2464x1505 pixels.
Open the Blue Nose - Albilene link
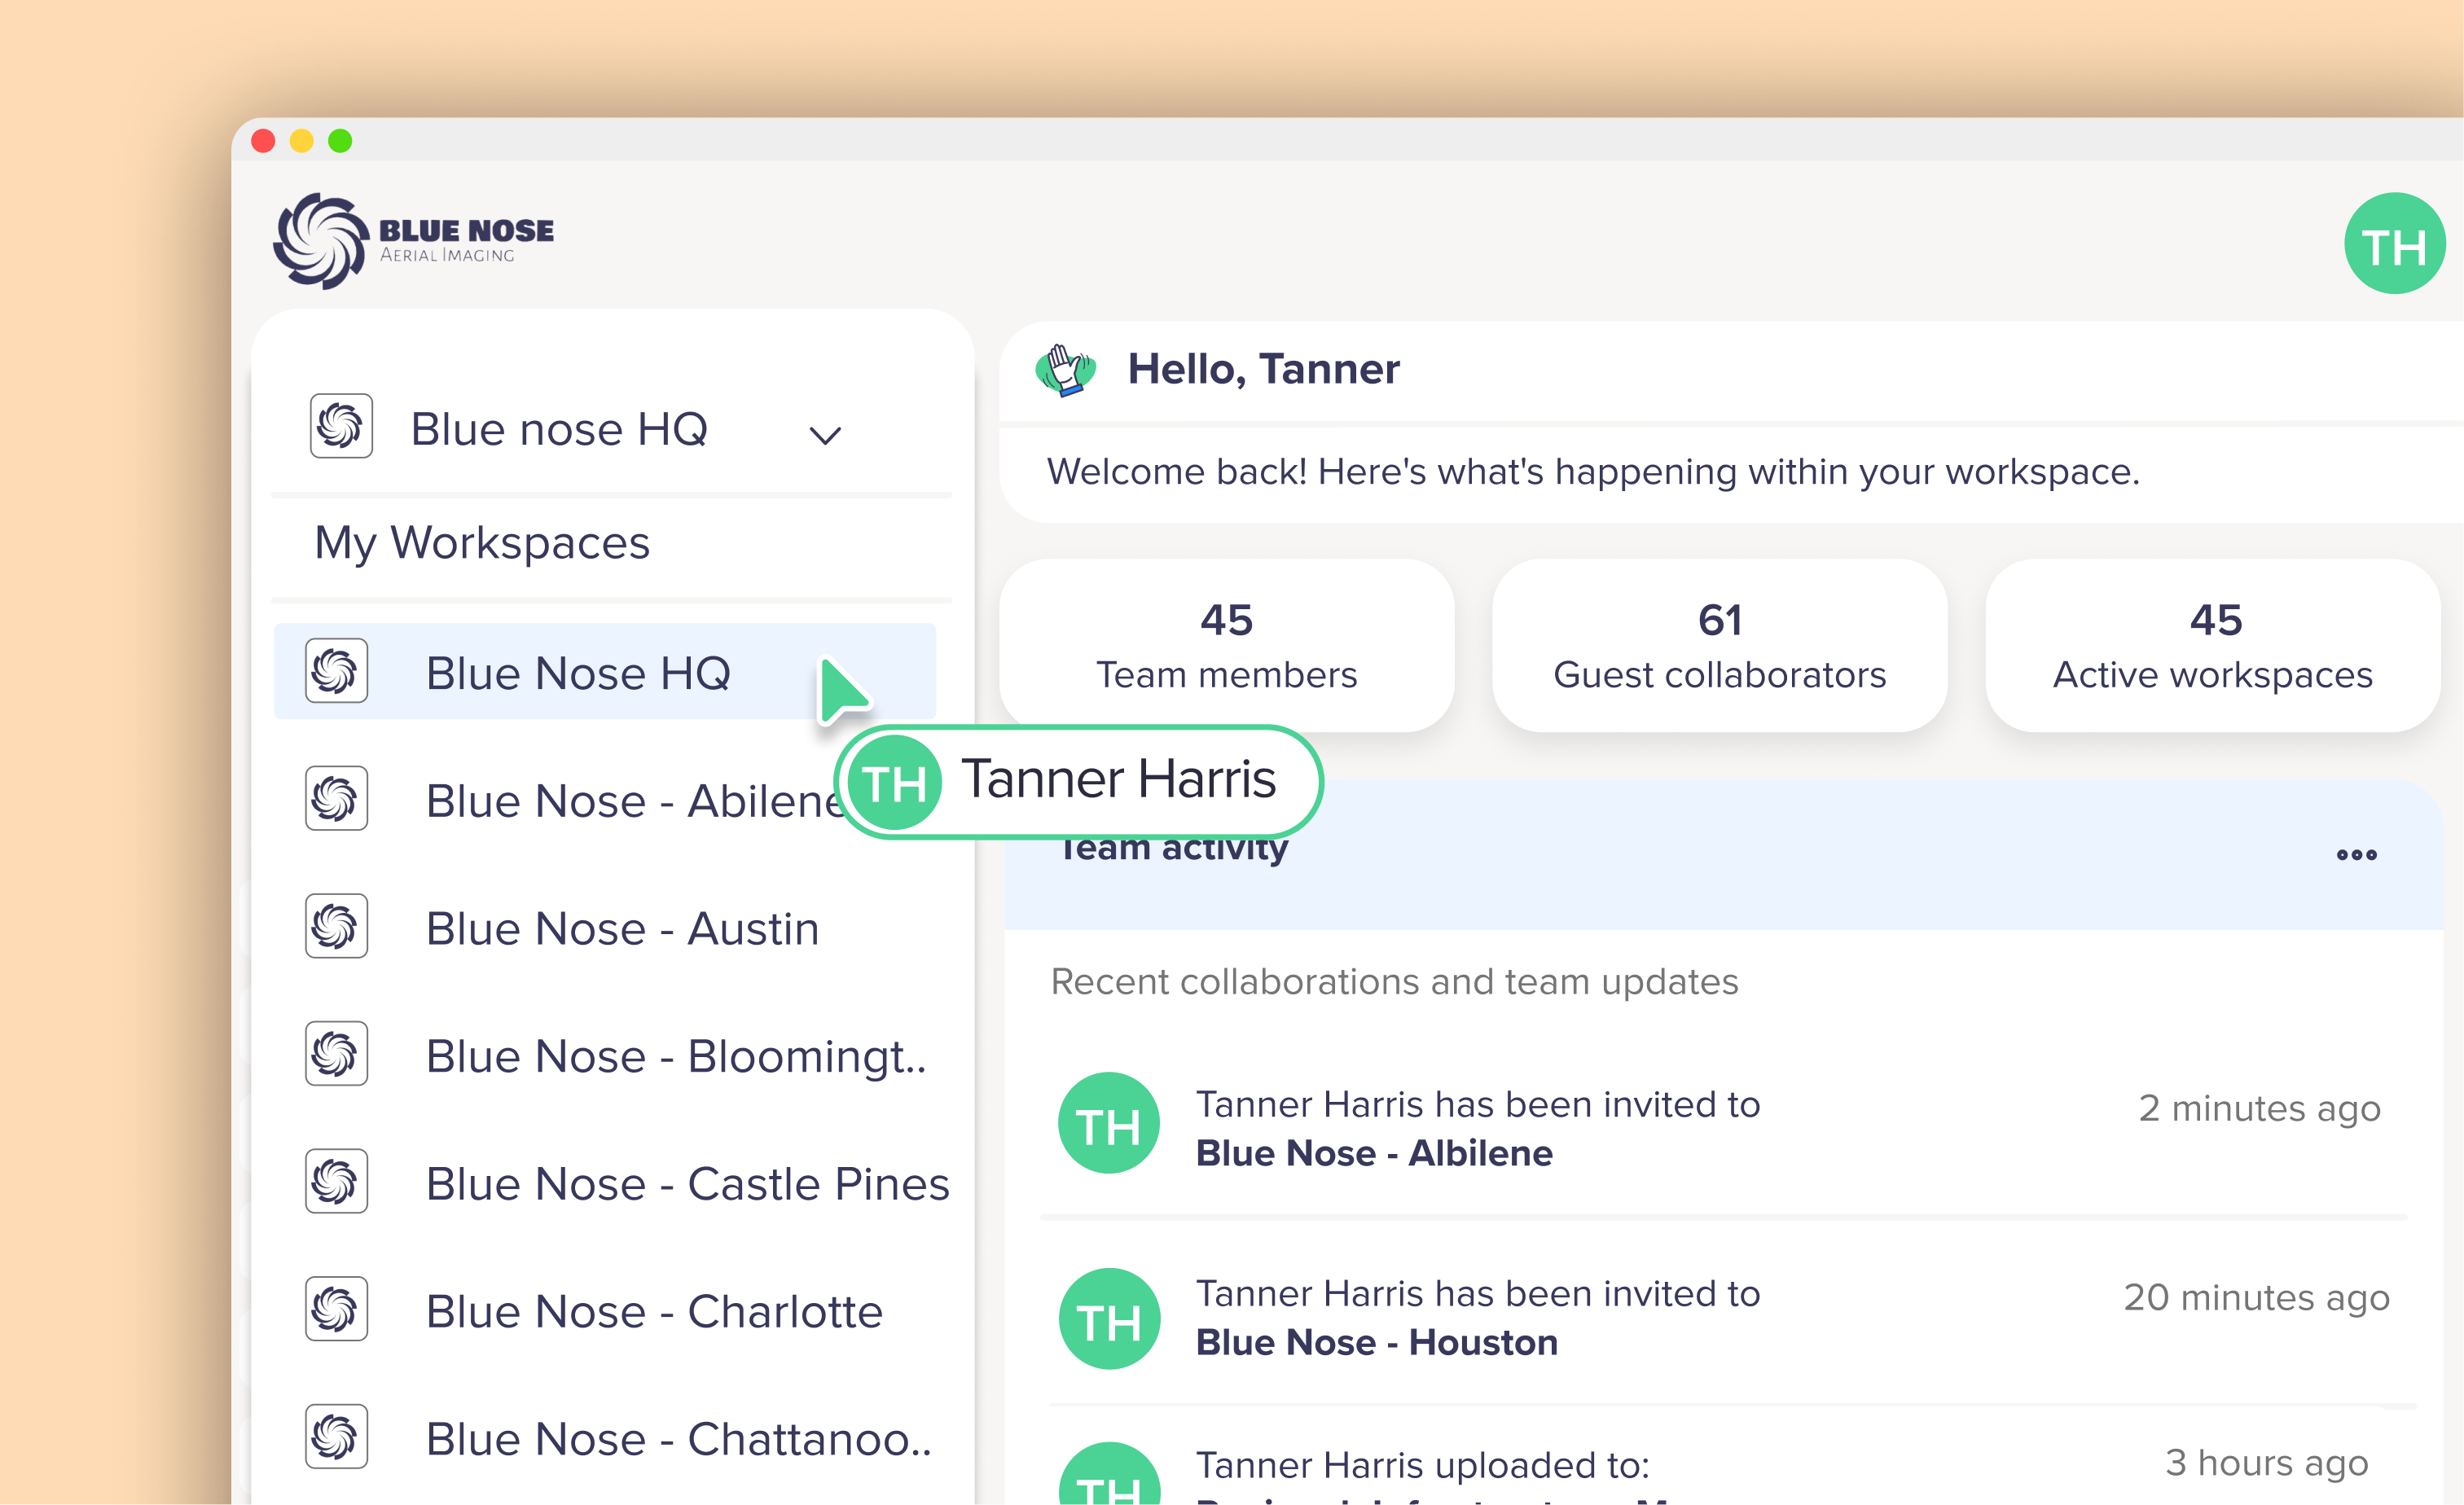[1374, 1154]
